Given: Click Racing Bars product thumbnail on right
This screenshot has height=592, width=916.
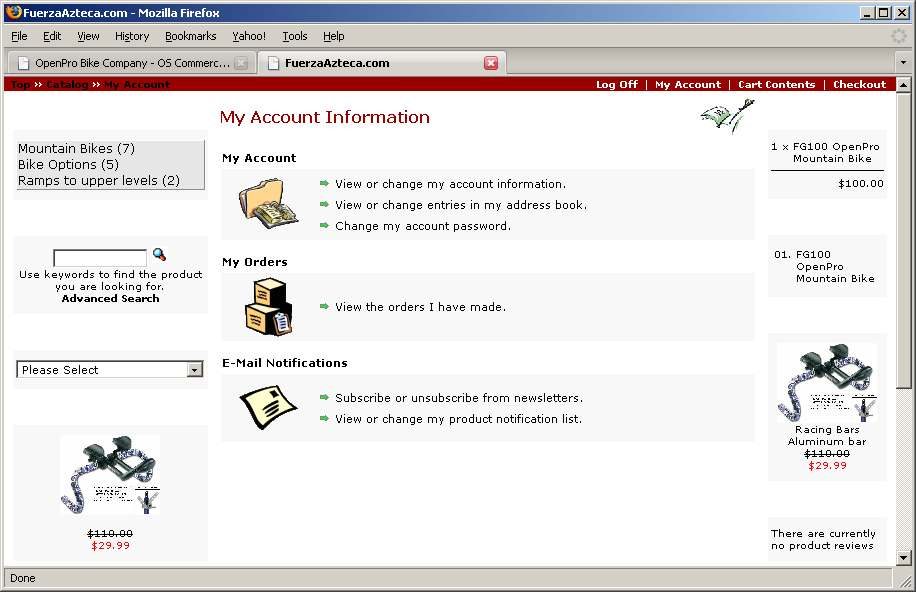Looking at the screenshot, I should coord(826,383).
